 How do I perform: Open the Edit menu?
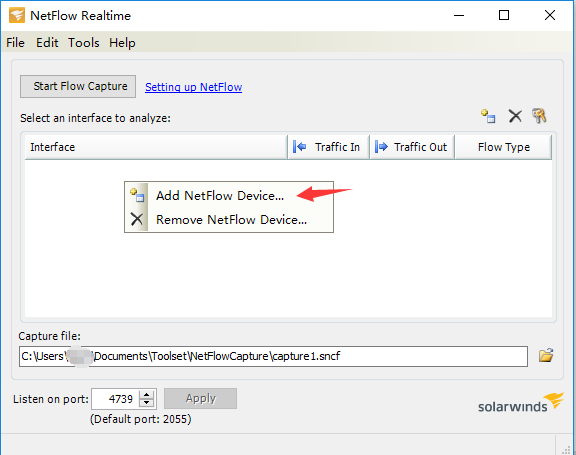47,43
